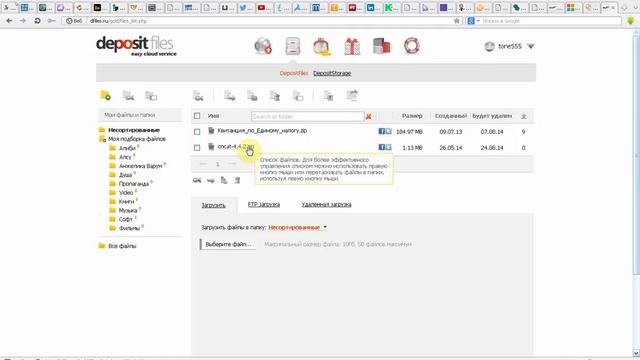Share cncat-4.4.2.zip on Facebook
Viewport: 640px width, 360px height.
click(x=382, y=147)
